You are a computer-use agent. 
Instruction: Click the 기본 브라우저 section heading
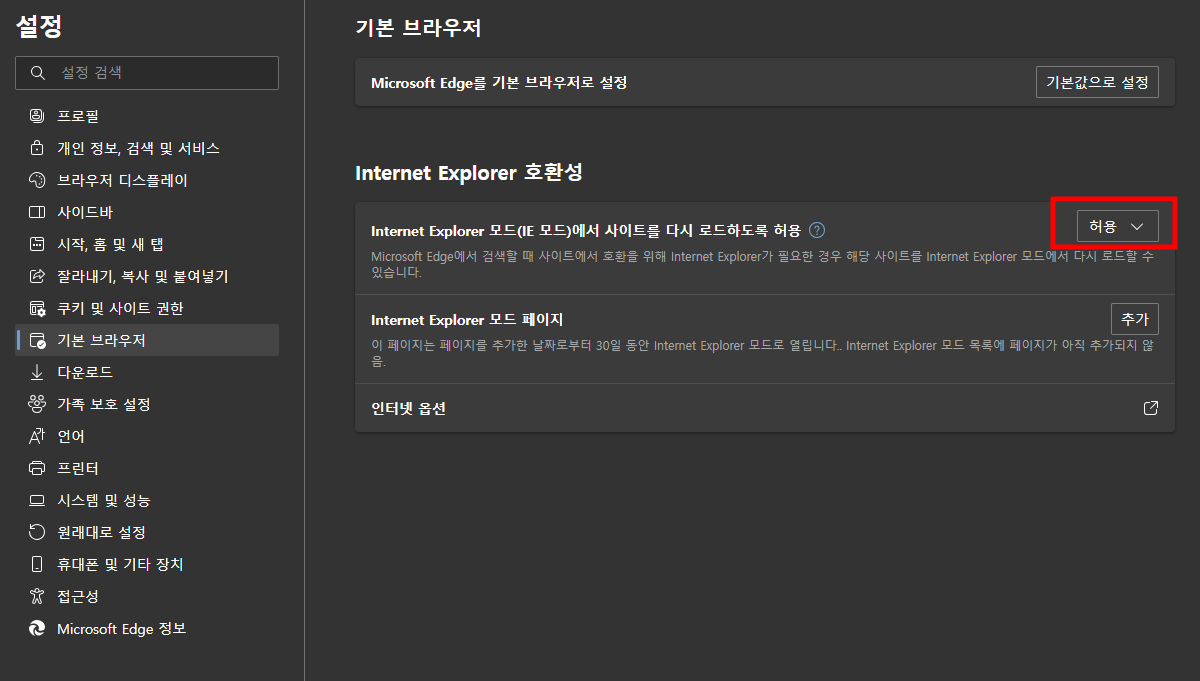(x=418, y=28)
